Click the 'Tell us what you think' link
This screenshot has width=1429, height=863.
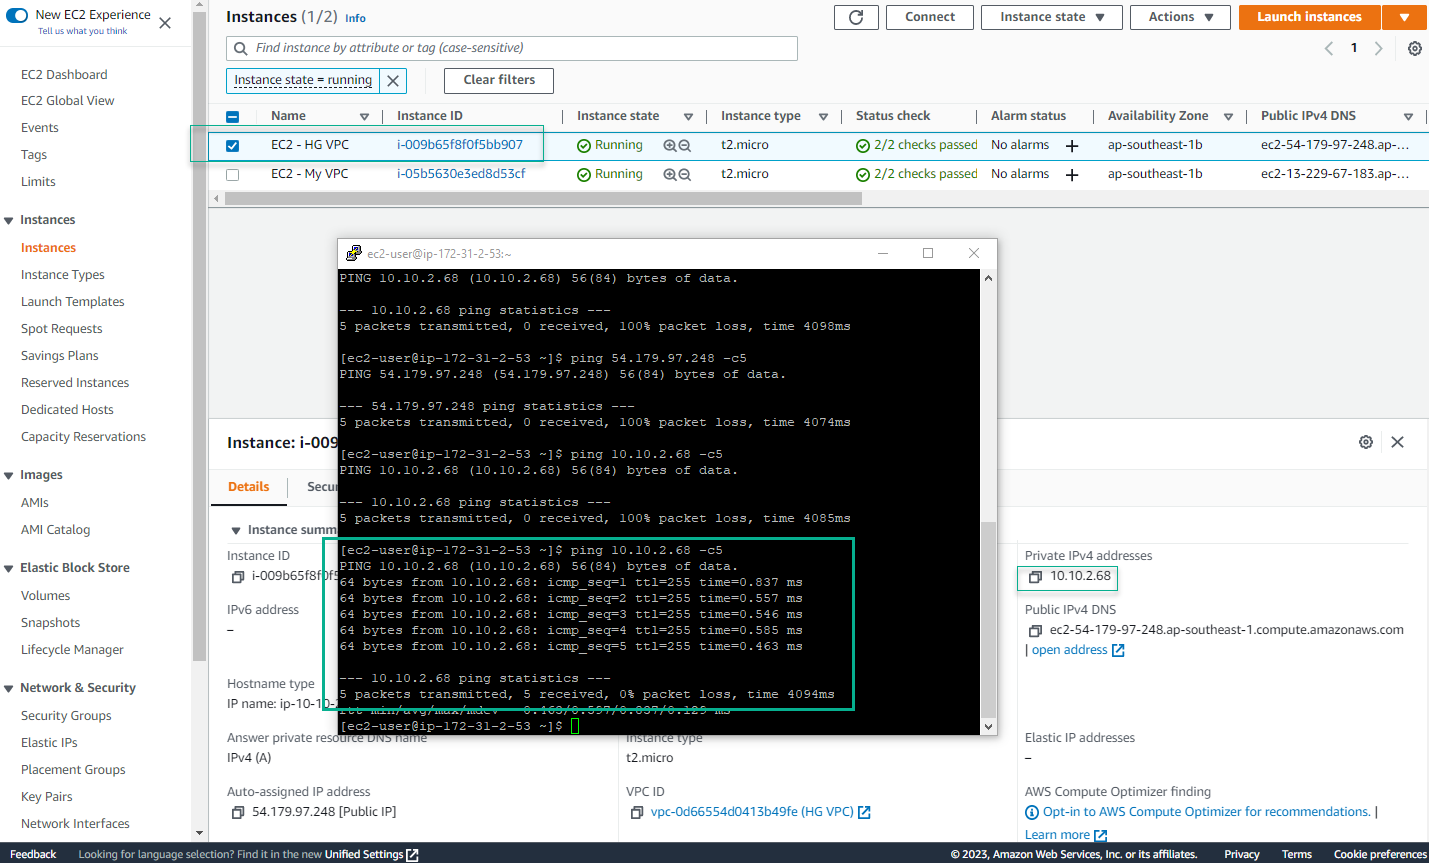point(82,31)
